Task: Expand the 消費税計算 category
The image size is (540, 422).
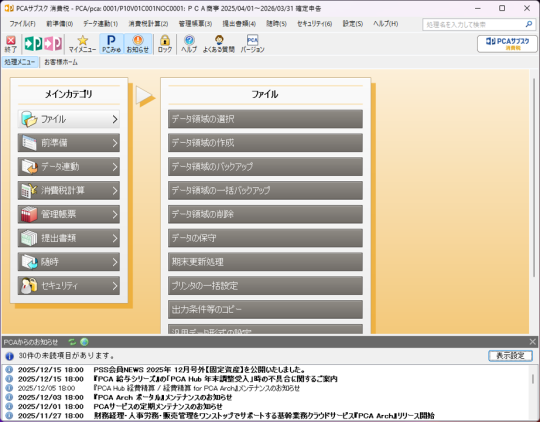Action: (69, 191)
